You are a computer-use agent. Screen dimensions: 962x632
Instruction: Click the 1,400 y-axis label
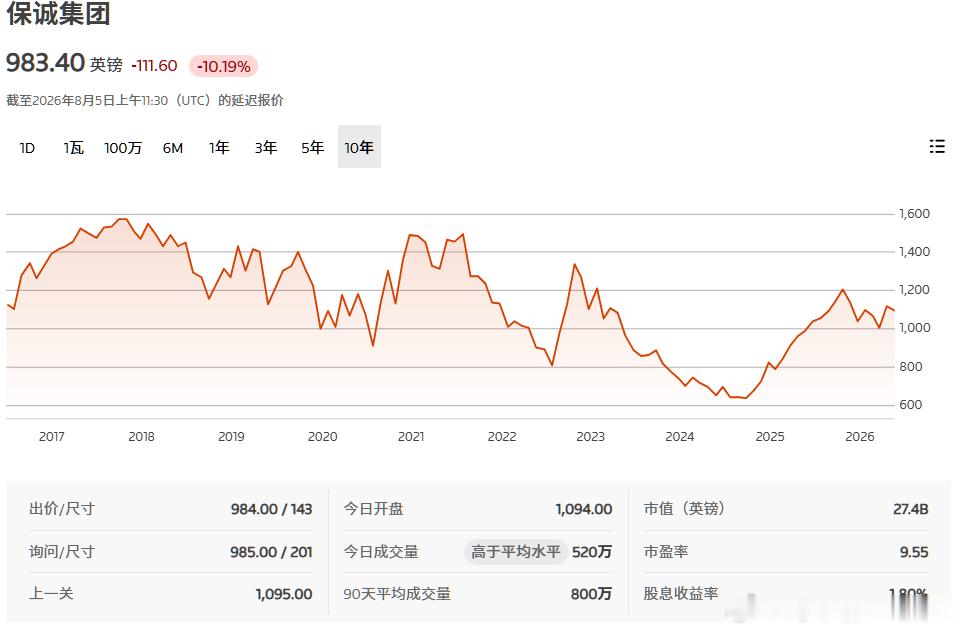(x=914, y=252)
